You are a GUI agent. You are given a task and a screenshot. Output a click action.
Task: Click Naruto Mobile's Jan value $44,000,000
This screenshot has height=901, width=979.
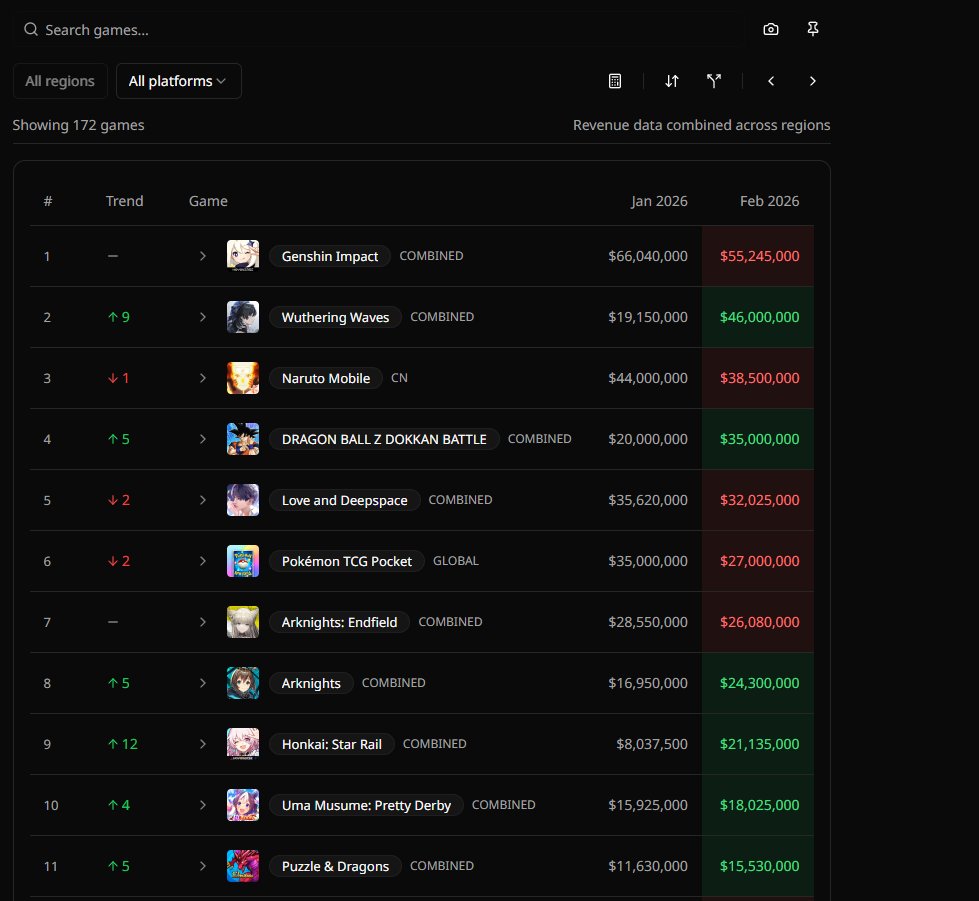point(647,378)
